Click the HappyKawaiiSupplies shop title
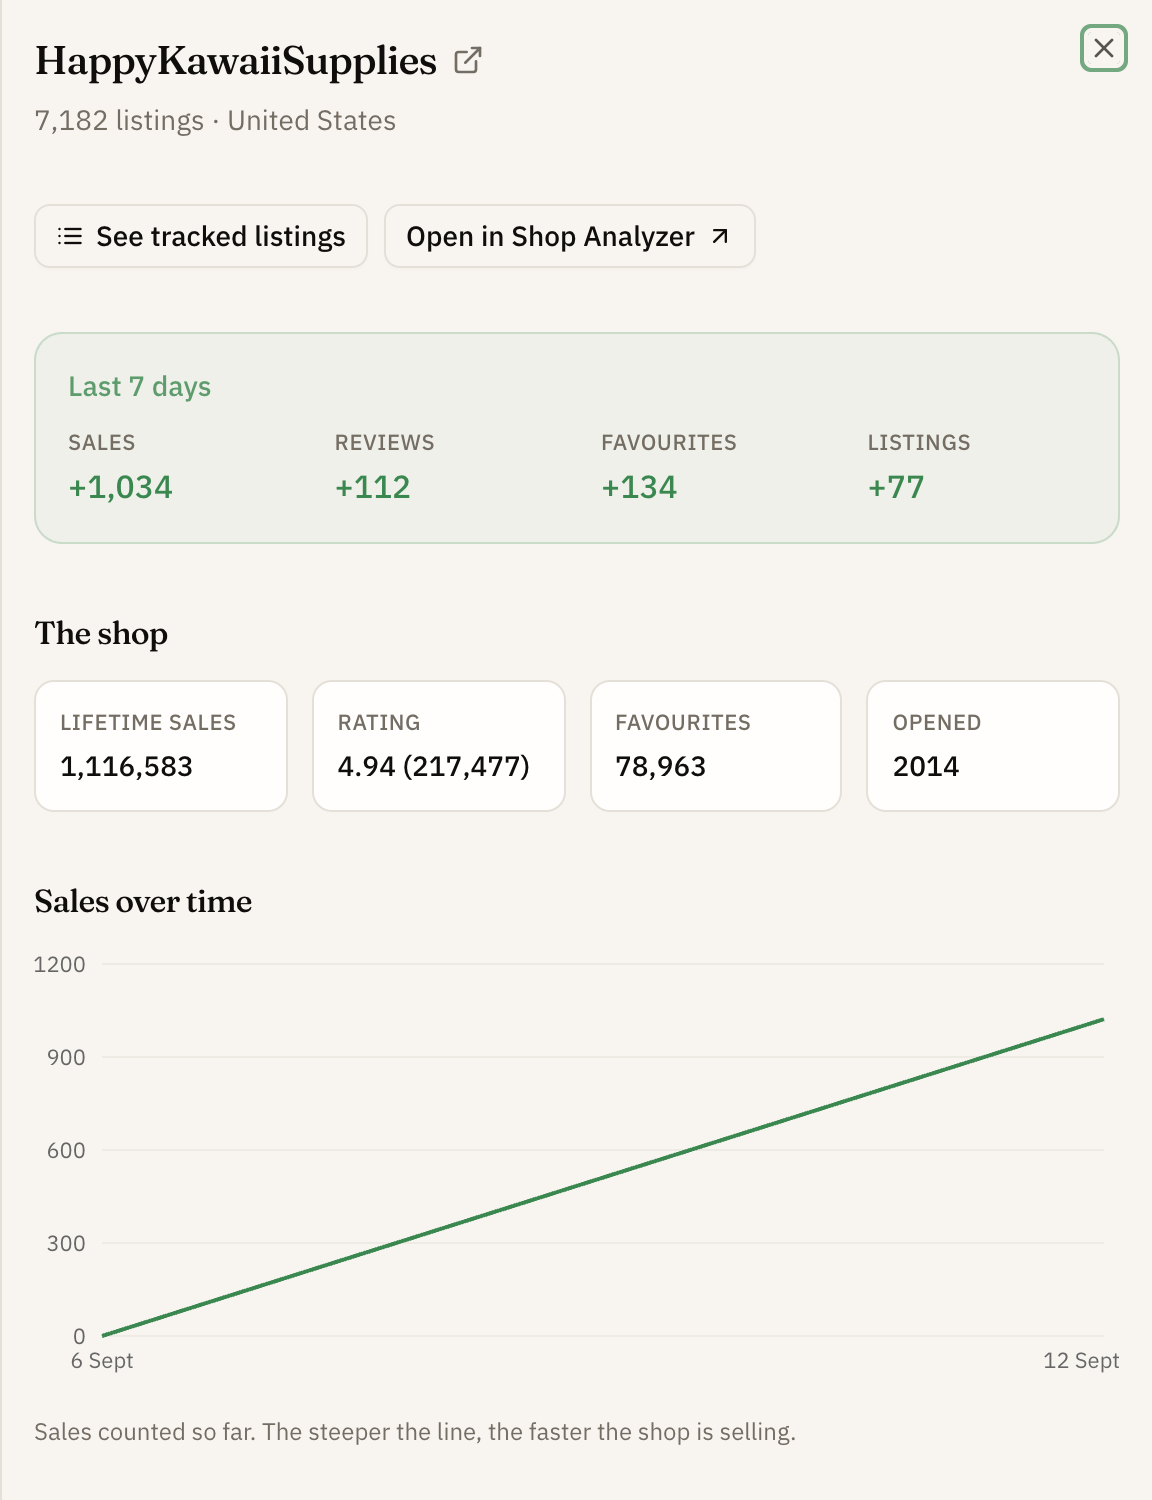 coord(236,61)
